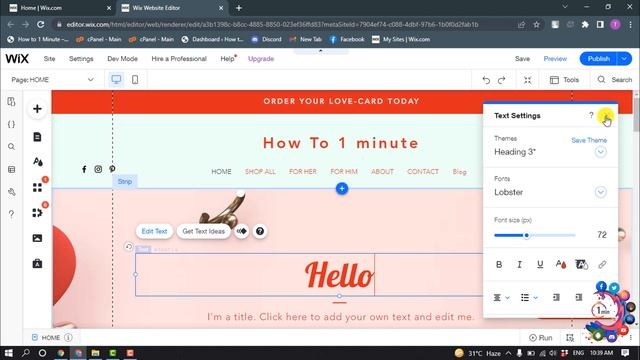The width and height of the screenshot is (640, 360).
Task: Open the text color picker
Action: [561, 264]
